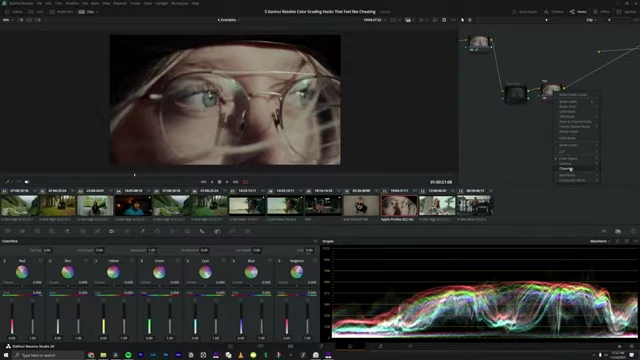Expand the LUT submenu

tap(576, 151)
